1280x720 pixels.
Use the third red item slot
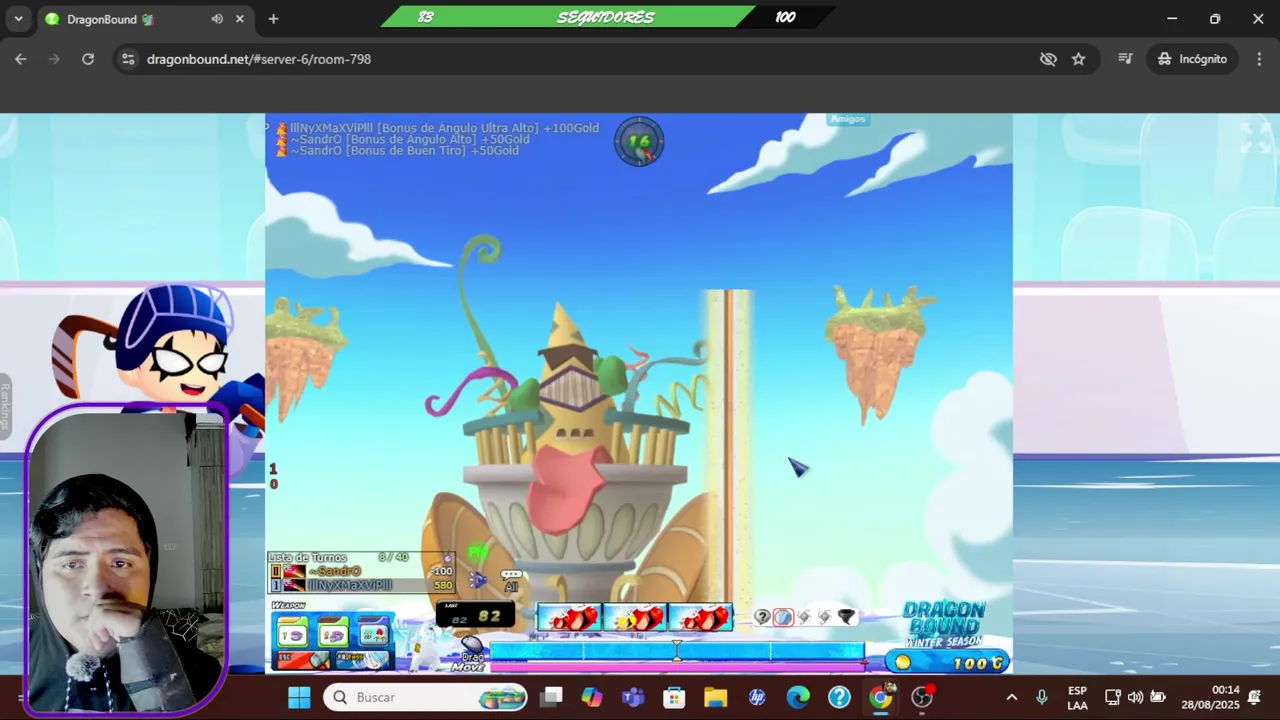click(700, 617)
